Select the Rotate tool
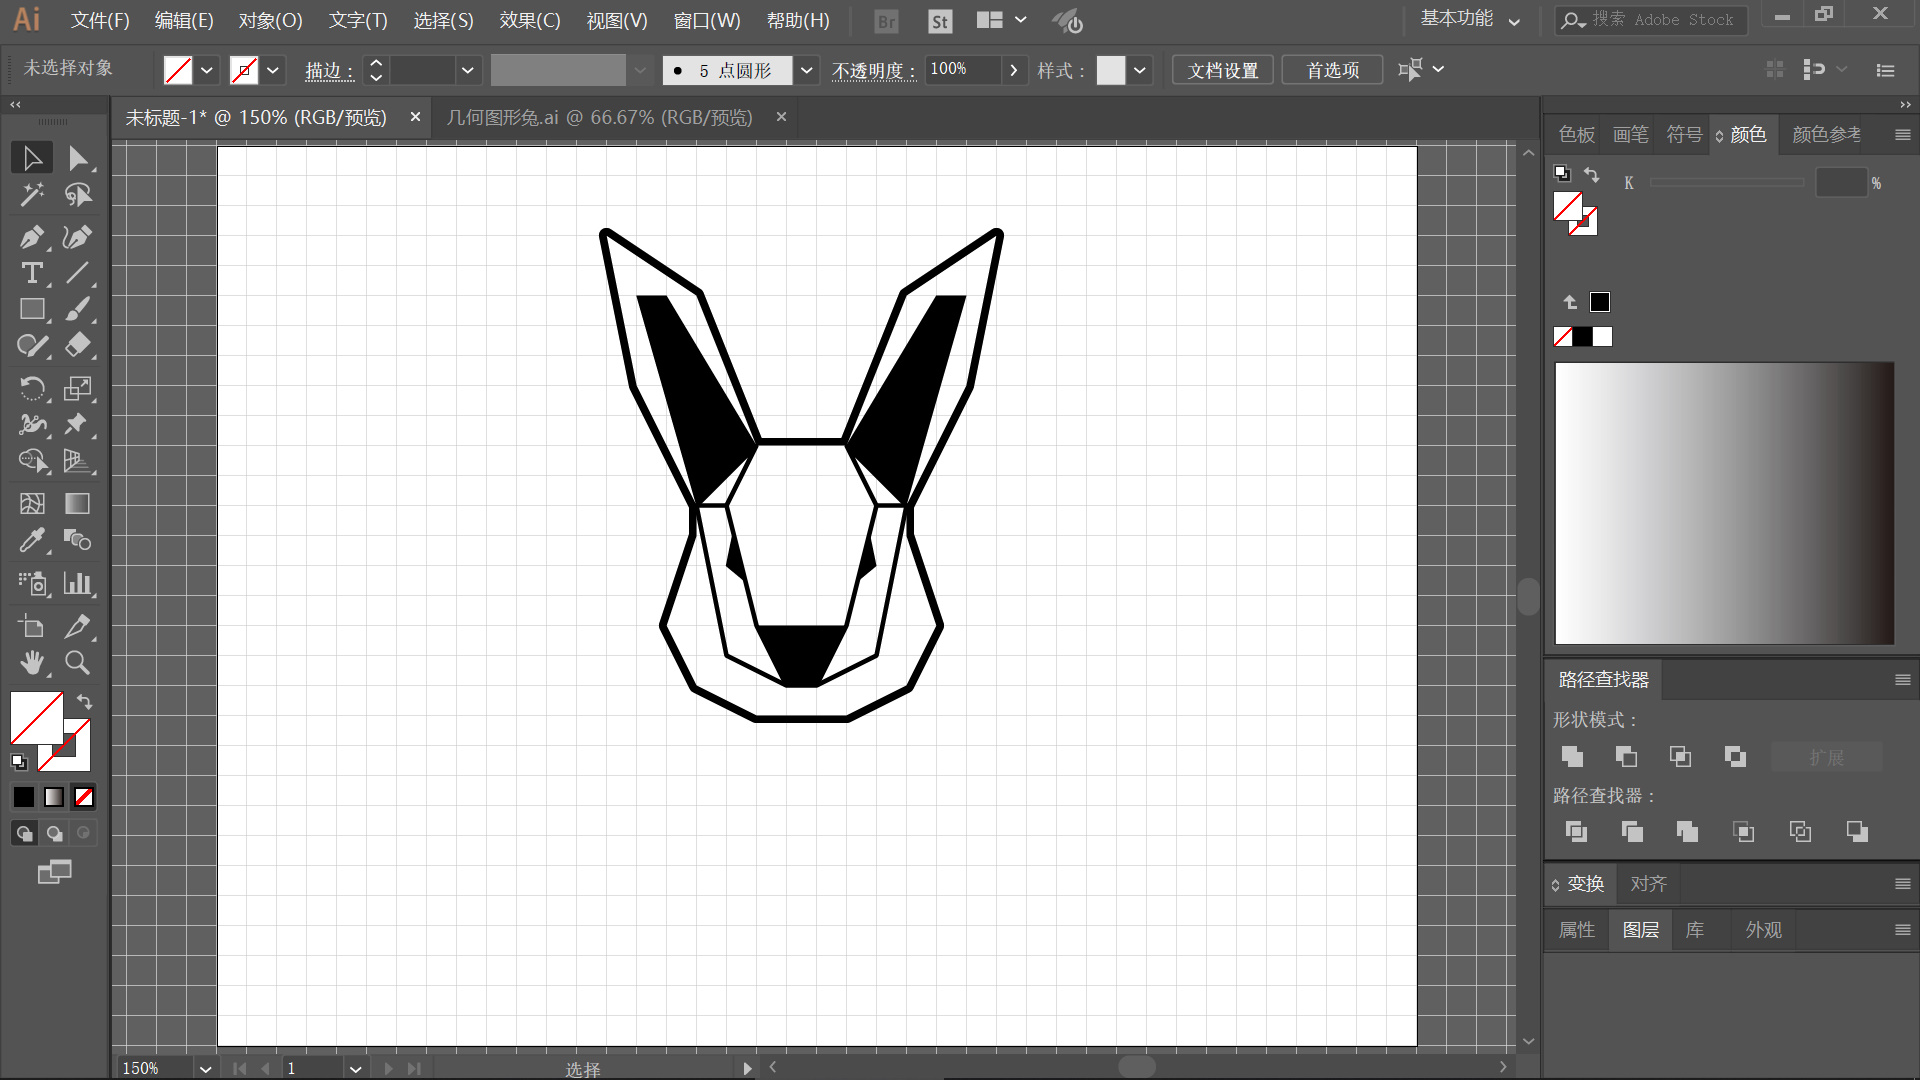This screenshot has height=1080, width=1920. (x=31, y=388)
